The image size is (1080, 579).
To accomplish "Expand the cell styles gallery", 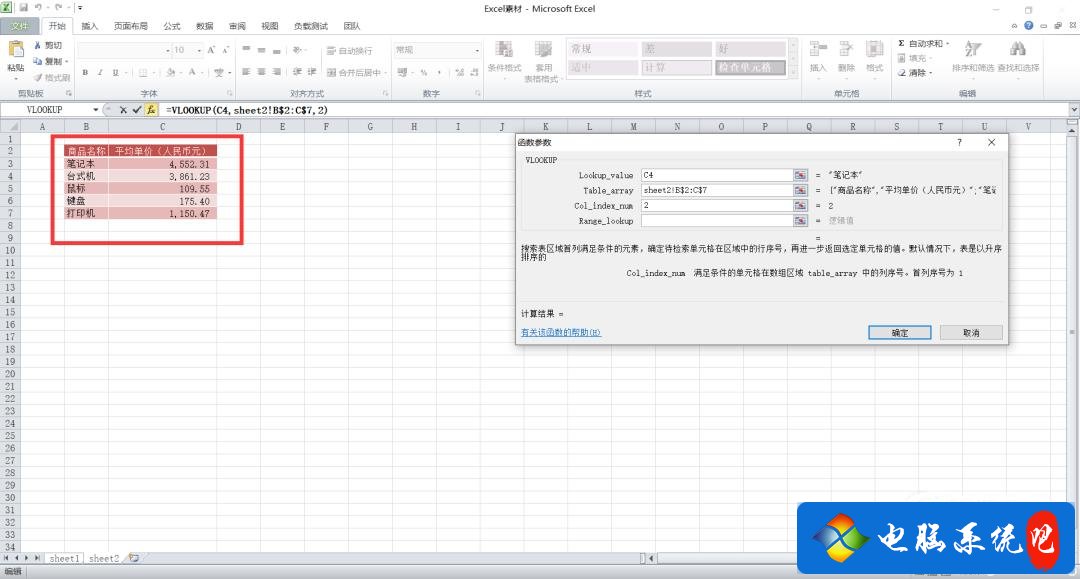I will (x=793, y=71).
